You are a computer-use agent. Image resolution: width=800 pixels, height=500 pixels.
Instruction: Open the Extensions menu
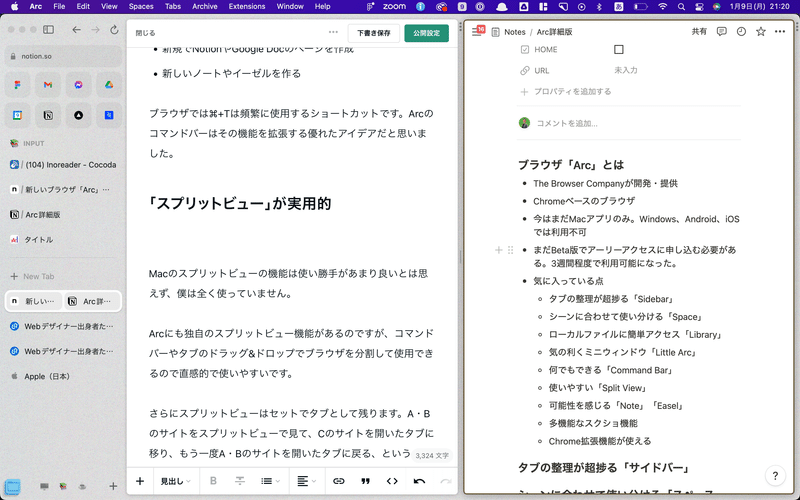click(246, 6)
